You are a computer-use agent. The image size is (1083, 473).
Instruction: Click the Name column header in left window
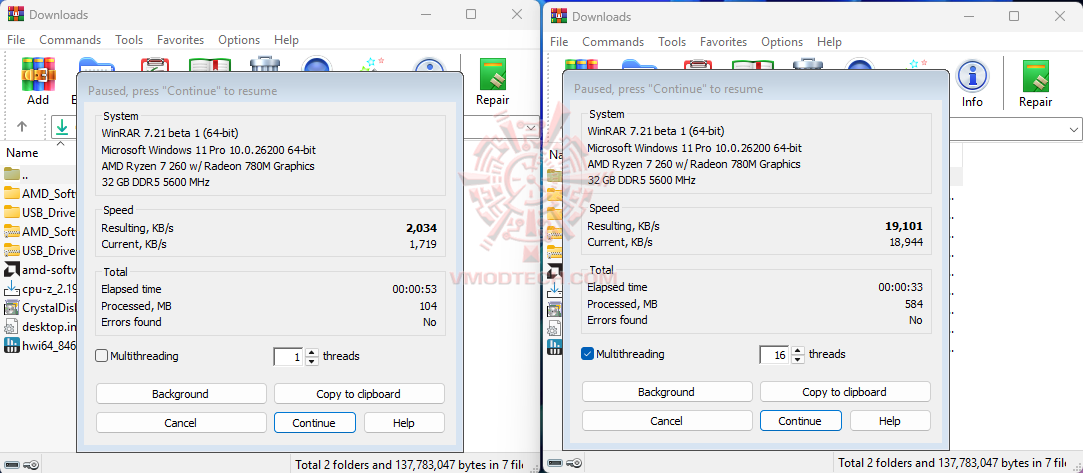(x=22, y=153)
